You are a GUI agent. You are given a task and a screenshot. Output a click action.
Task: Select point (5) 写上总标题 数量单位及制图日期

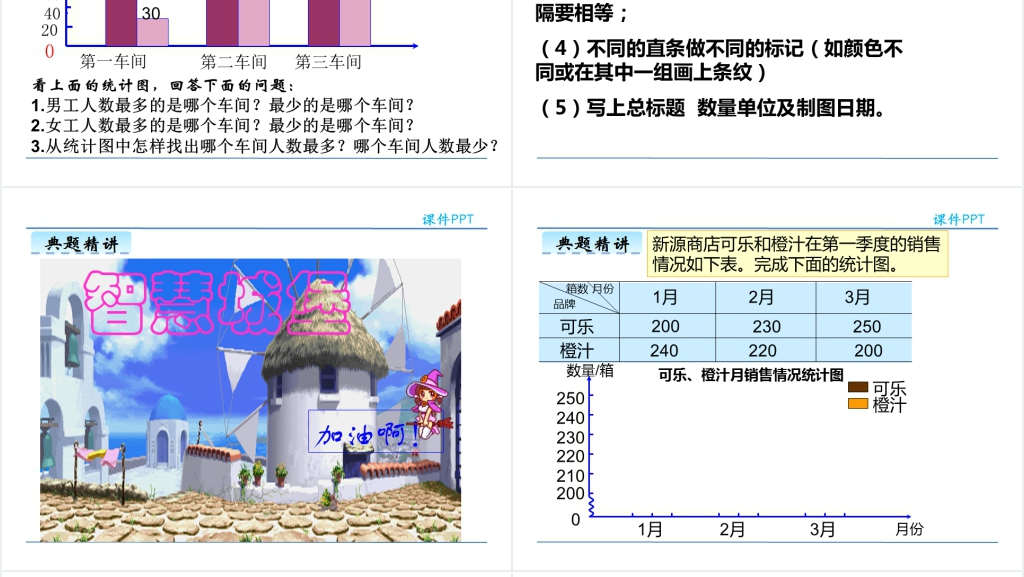(712, 108)
